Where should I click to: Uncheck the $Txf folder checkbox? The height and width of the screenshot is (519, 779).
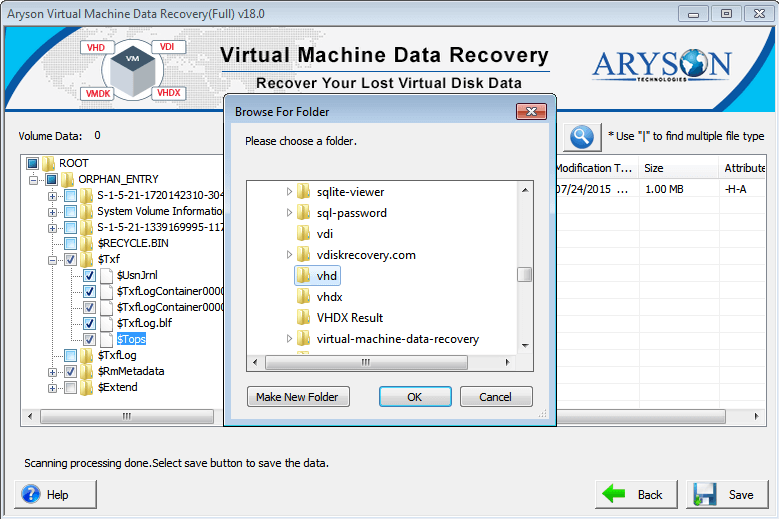[x=71, y=259]
